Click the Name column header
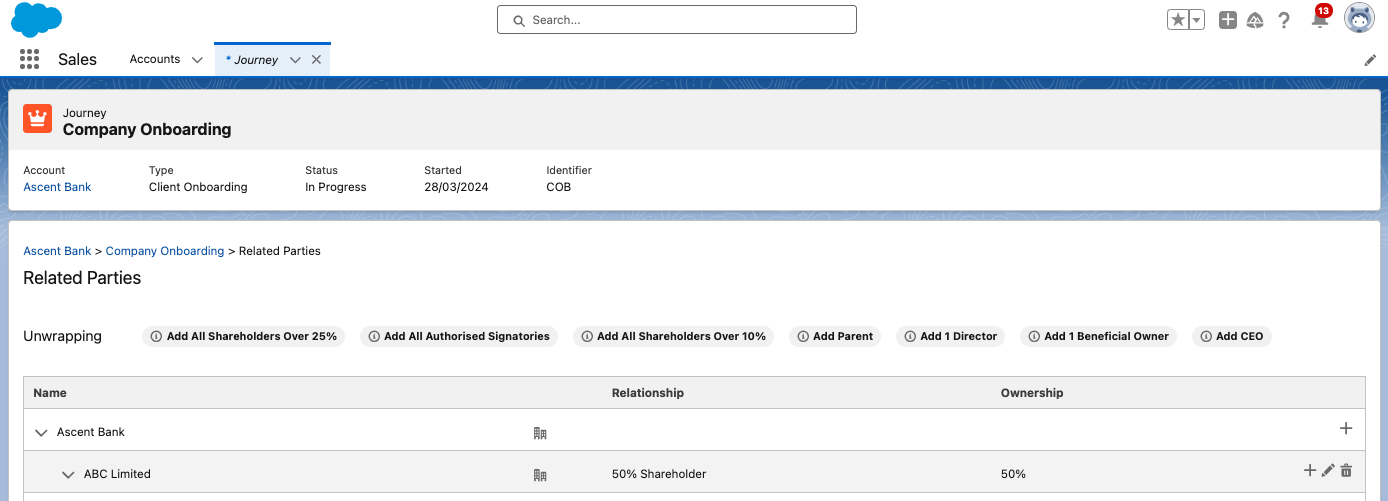1388x501 pixels. coord(50,393)
